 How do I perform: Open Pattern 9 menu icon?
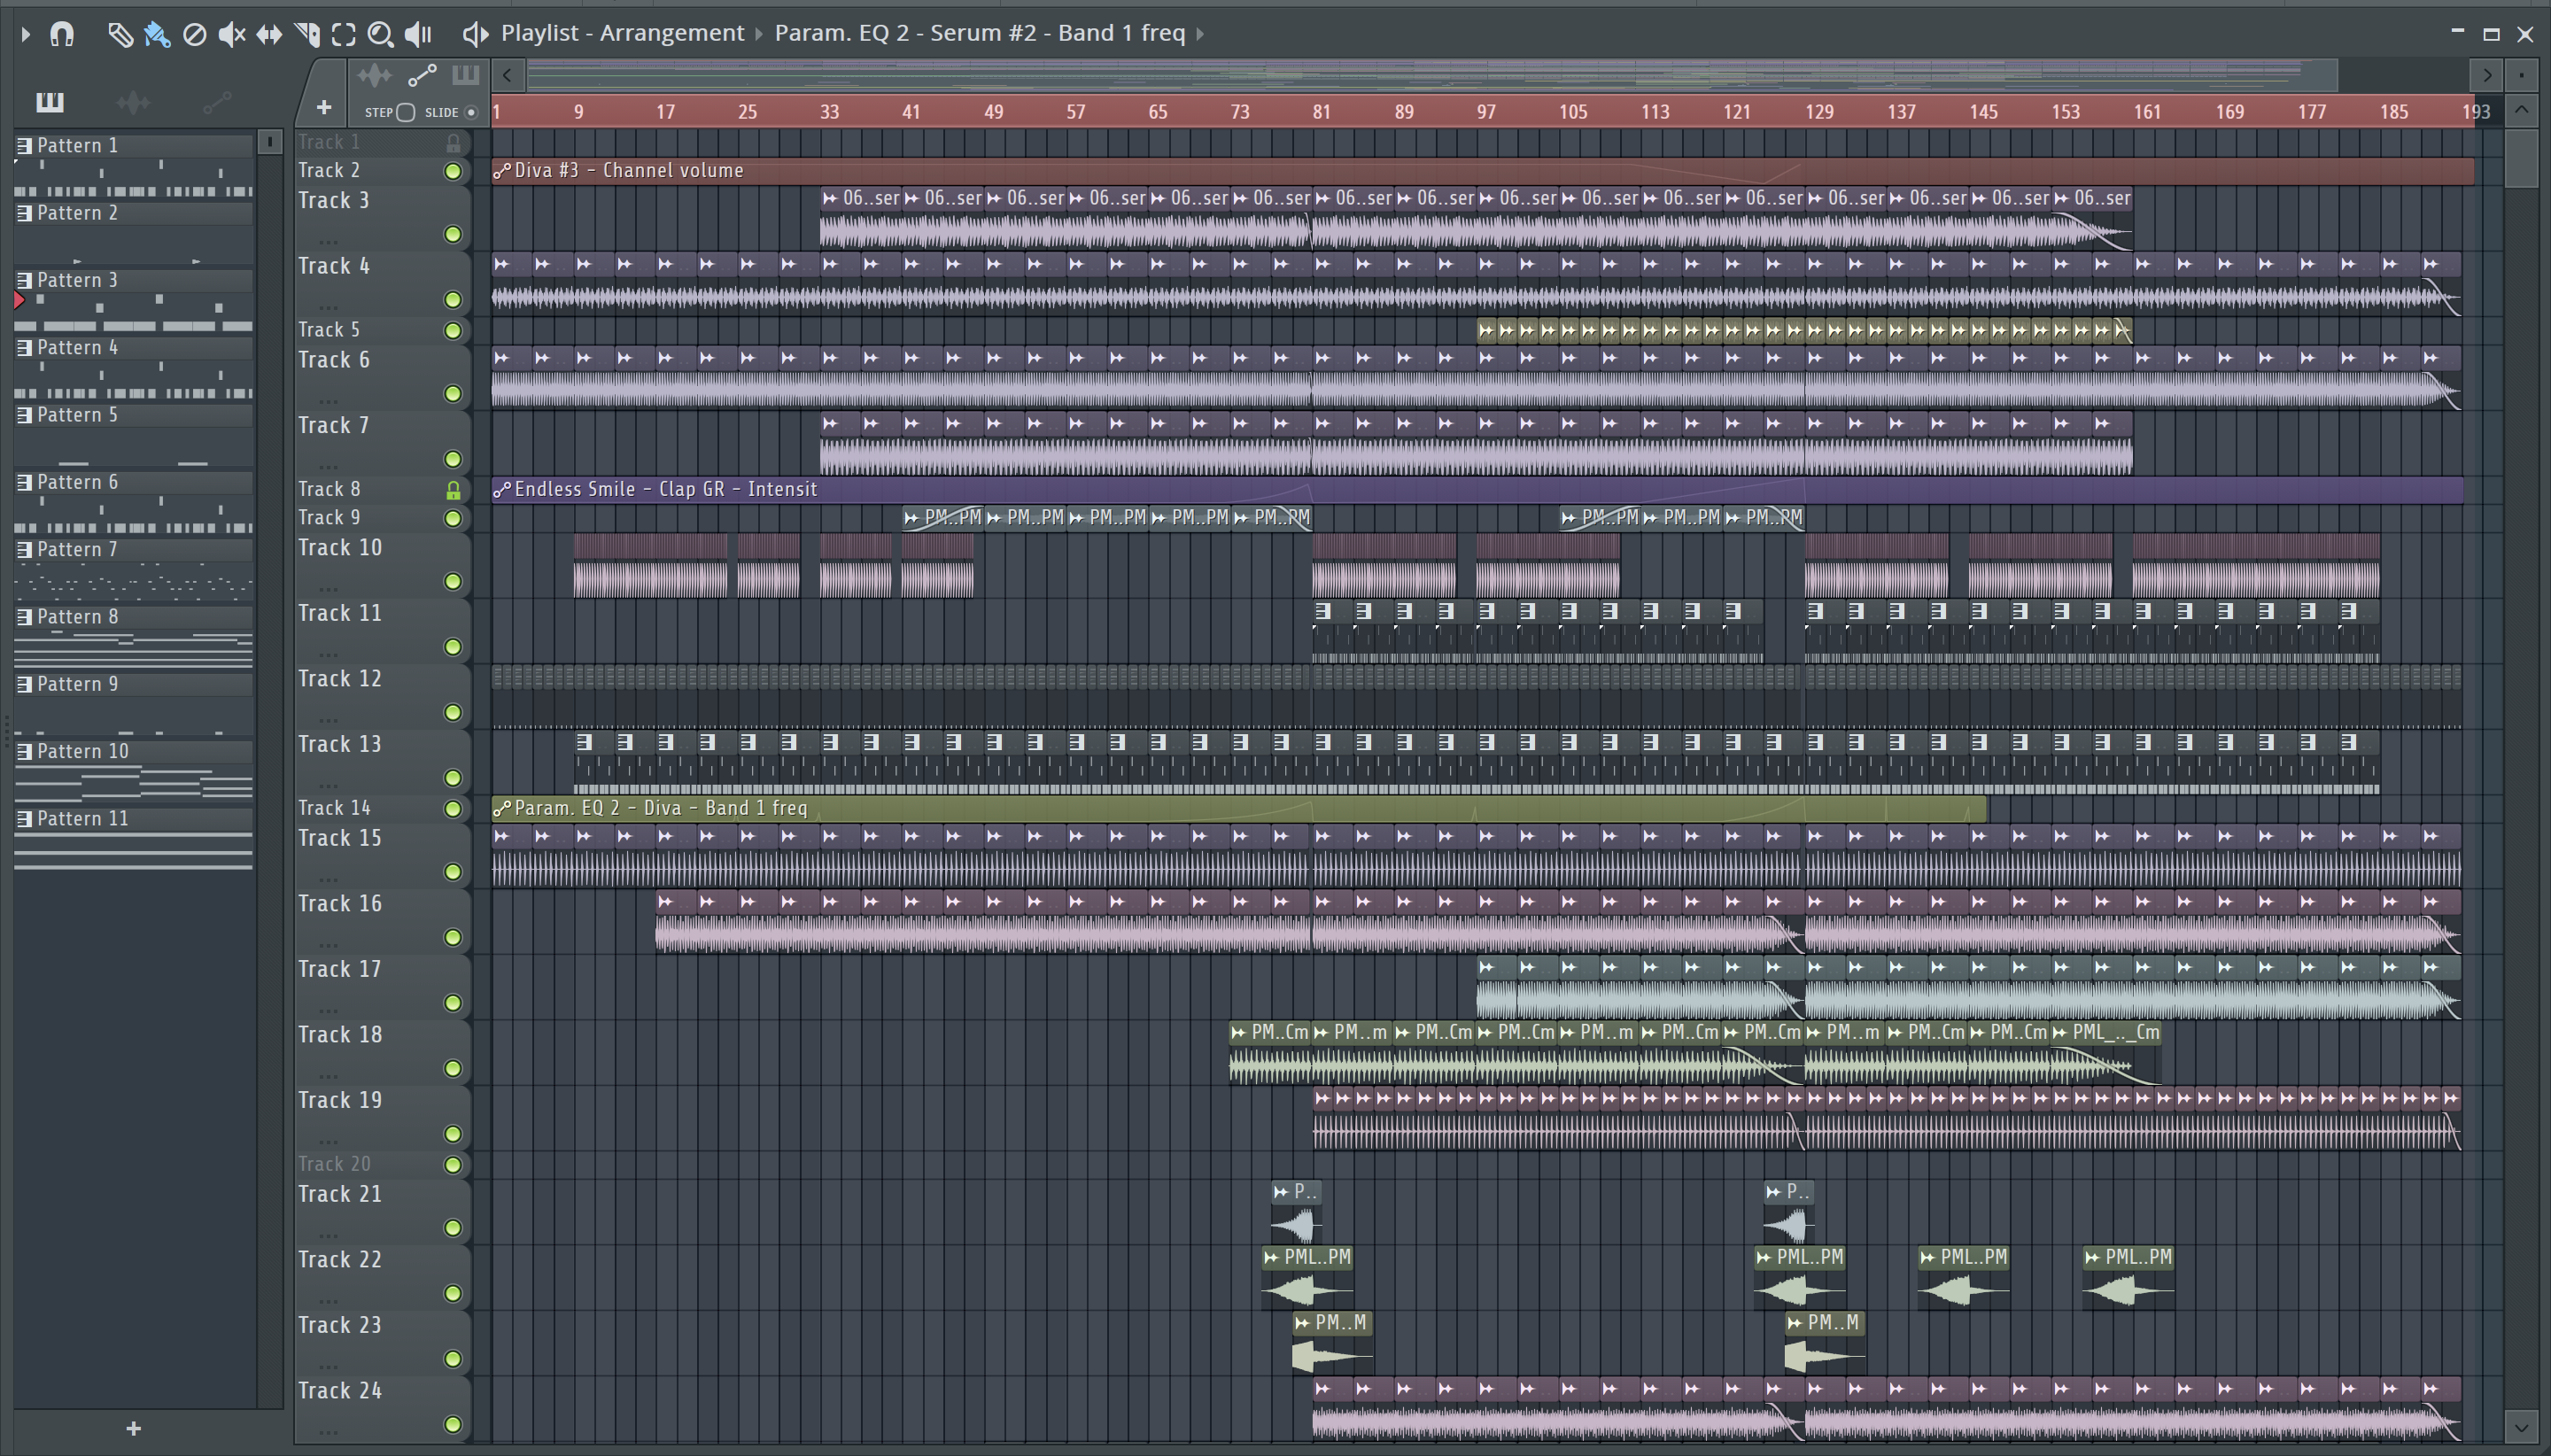click(25, 684)
